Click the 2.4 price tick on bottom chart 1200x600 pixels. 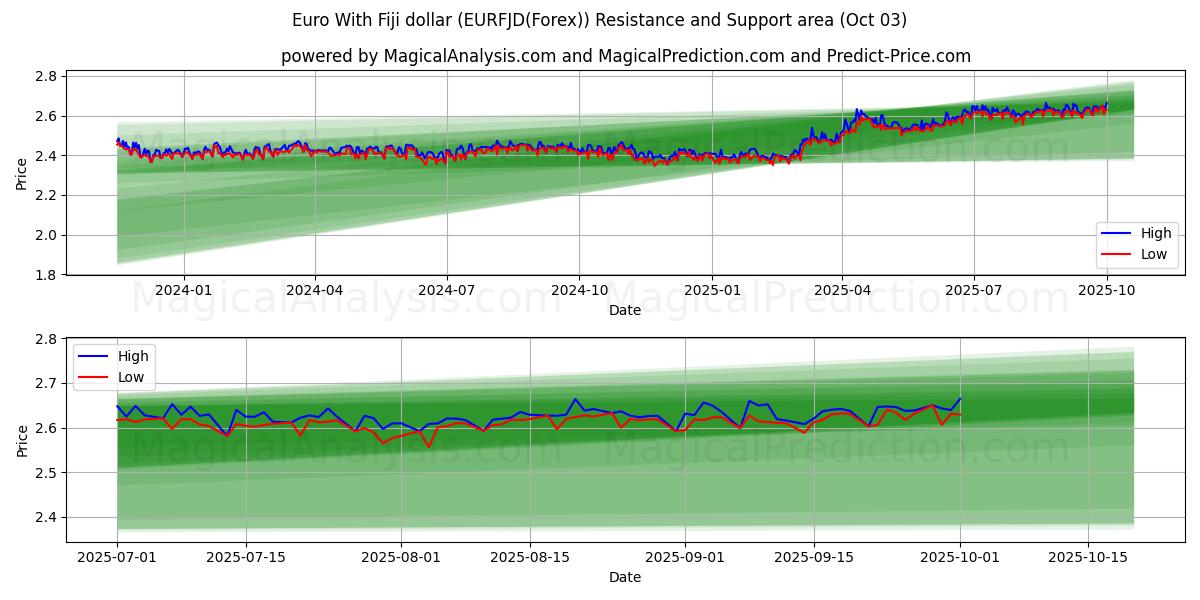point(47,517)
